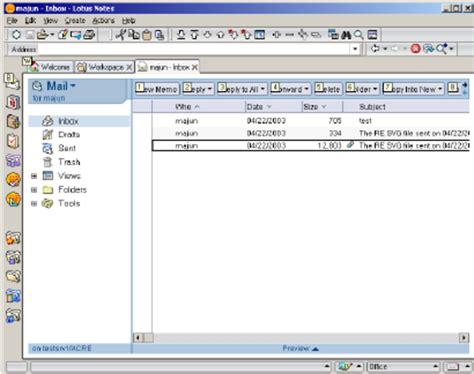Open the Mail dropdown header
The width and height of the screenshot is (474, 374).
[61, 86]
